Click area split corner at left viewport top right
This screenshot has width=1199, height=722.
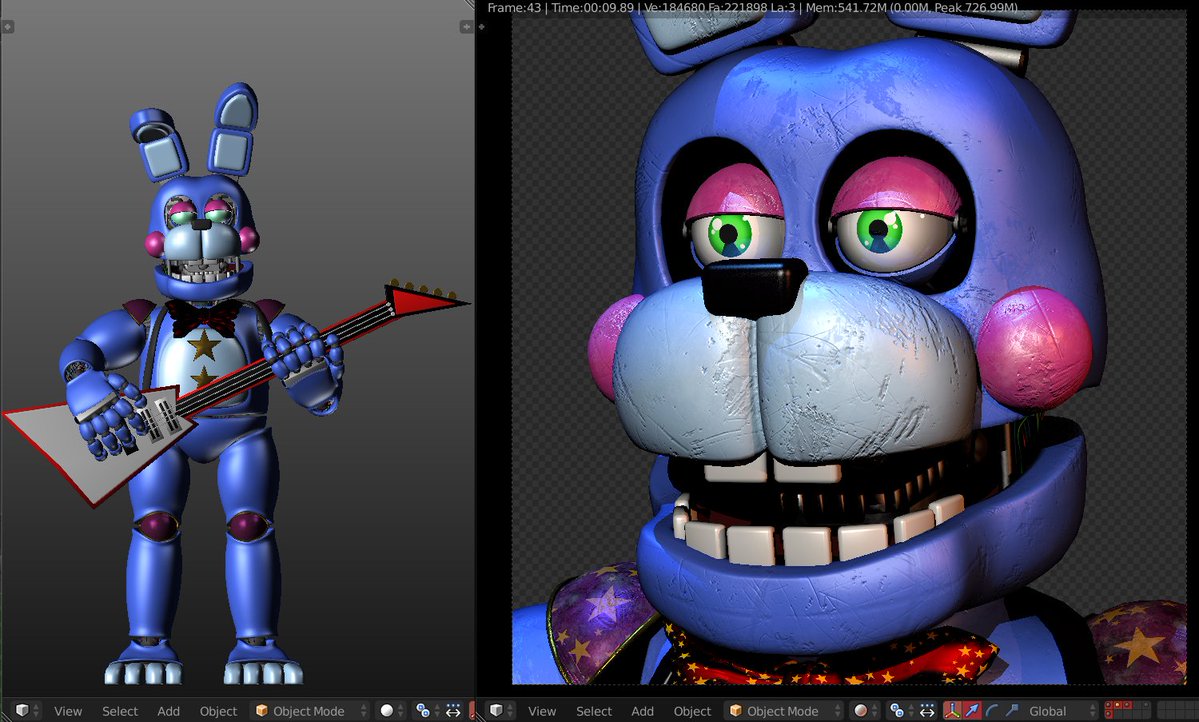[469, 5]
